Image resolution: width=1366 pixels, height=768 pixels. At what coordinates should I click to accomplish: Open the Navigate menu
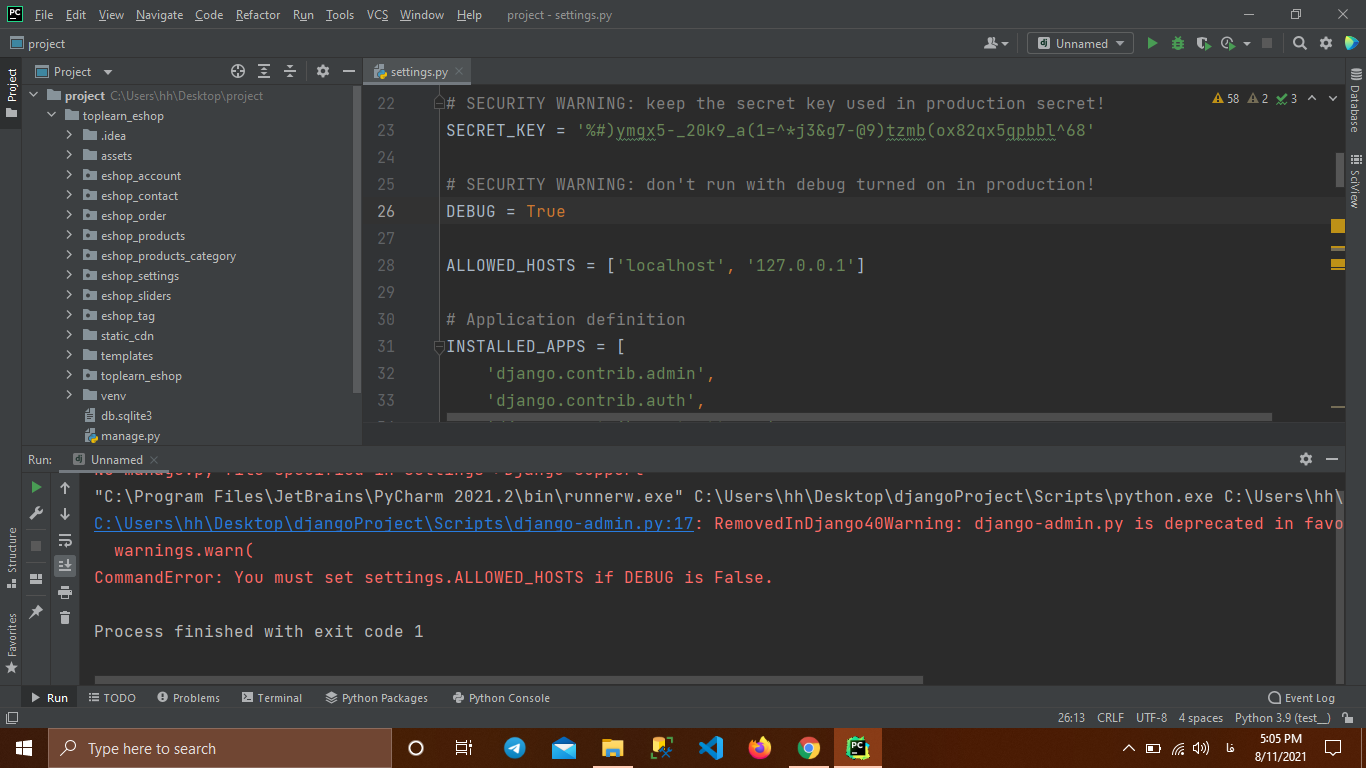(x=160, y=15)
